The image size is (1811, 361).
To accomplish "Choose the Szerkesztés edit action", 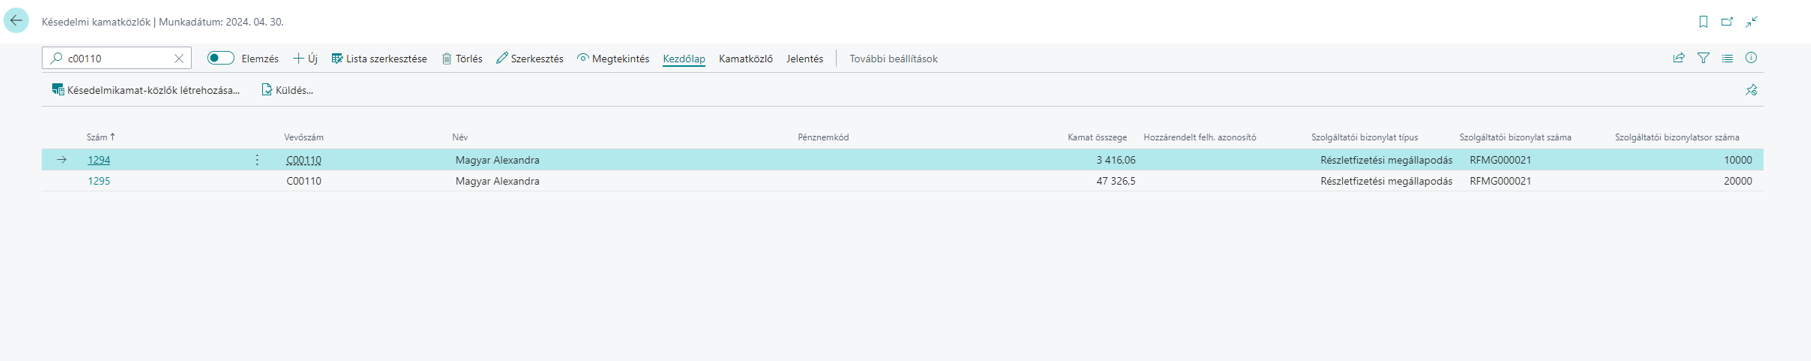I will [x=530, y=59].
